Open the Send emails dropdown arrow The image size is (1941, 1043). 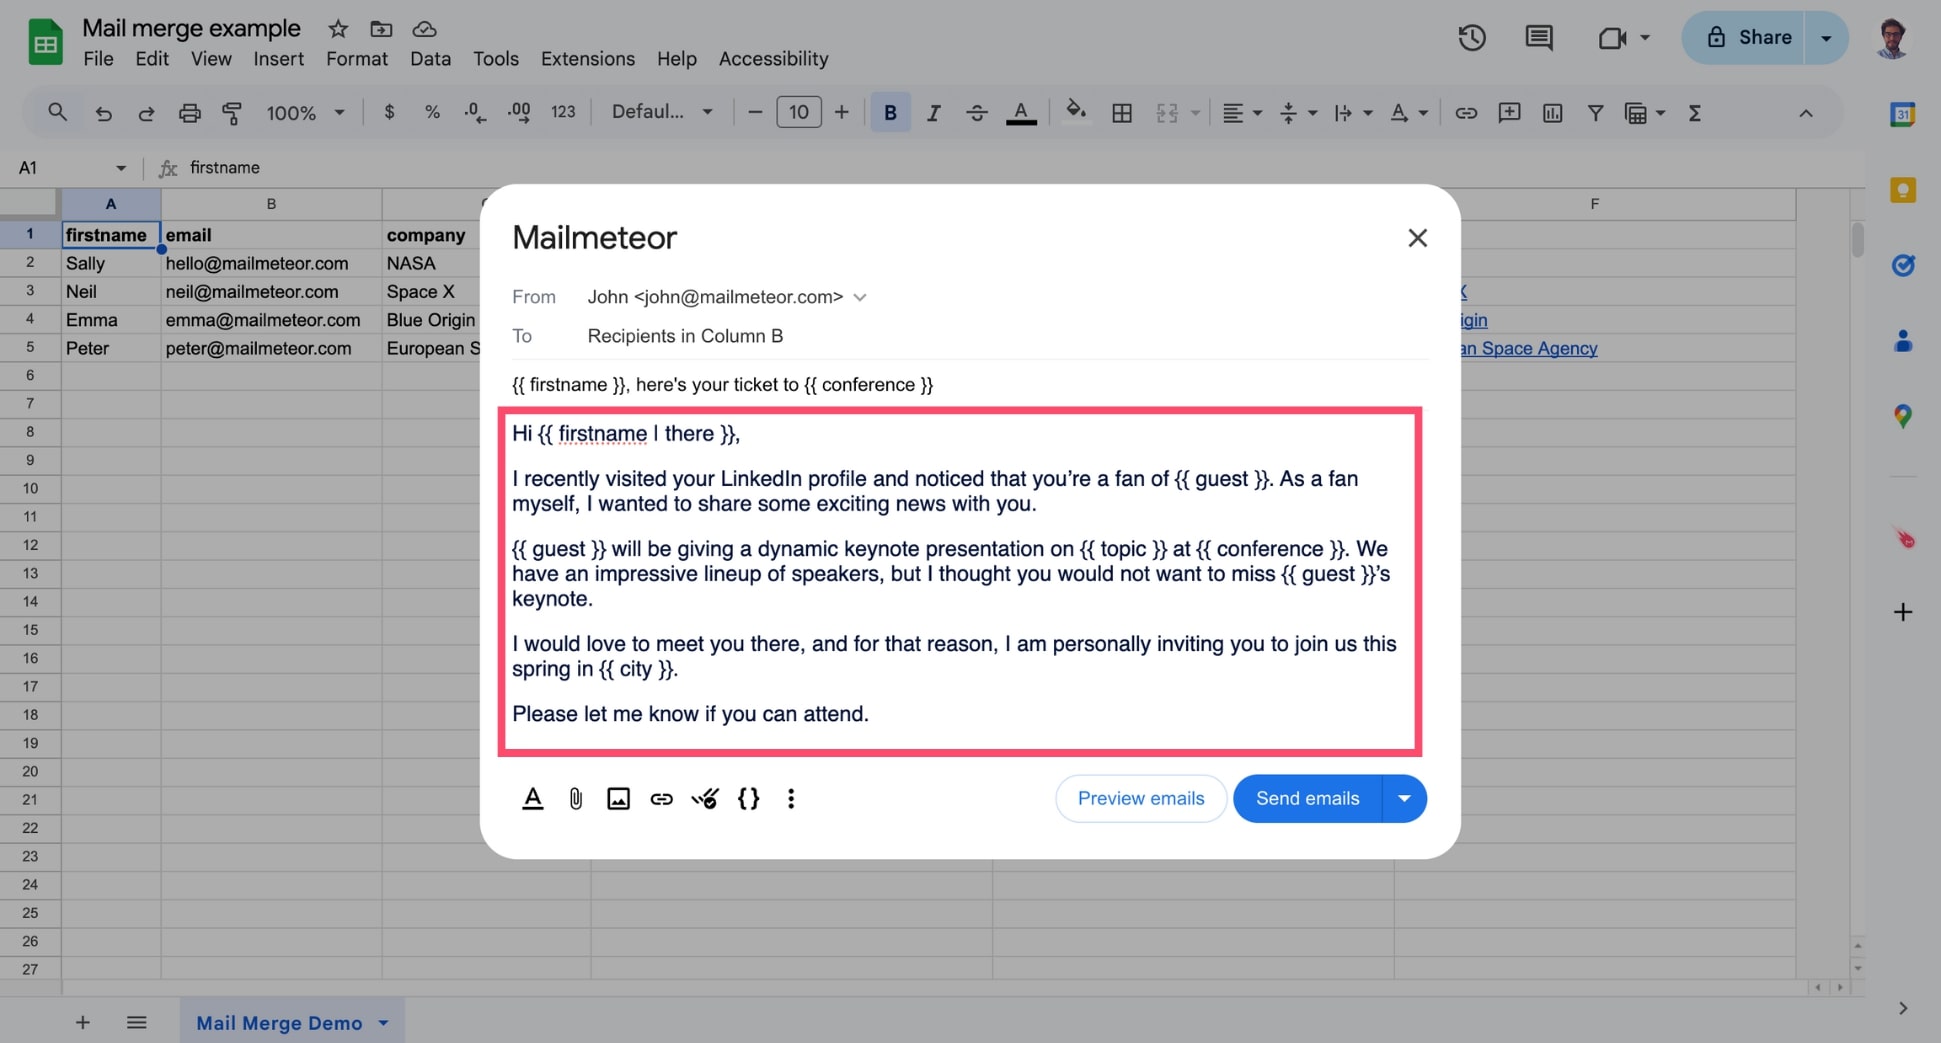(x=1404, y=798)
